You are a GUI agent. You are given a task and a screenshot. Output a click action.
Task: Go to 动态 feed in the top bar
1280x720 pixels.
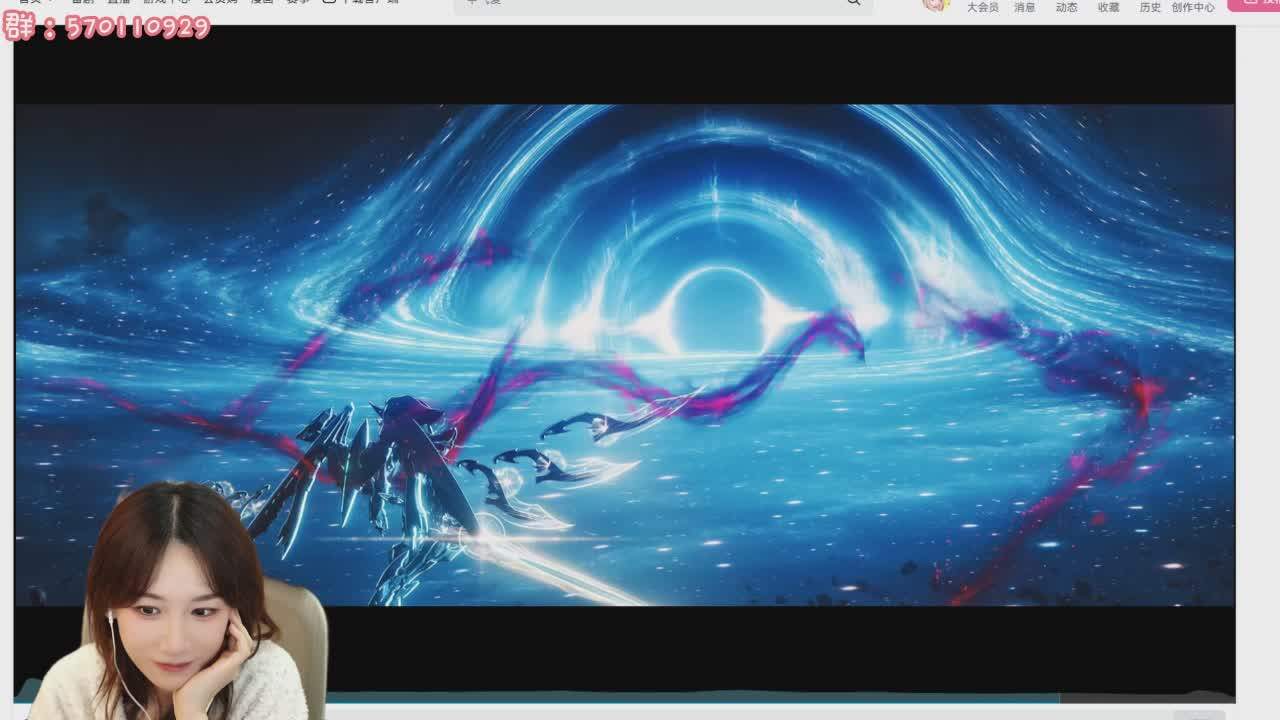click(x=1067, y=7)
